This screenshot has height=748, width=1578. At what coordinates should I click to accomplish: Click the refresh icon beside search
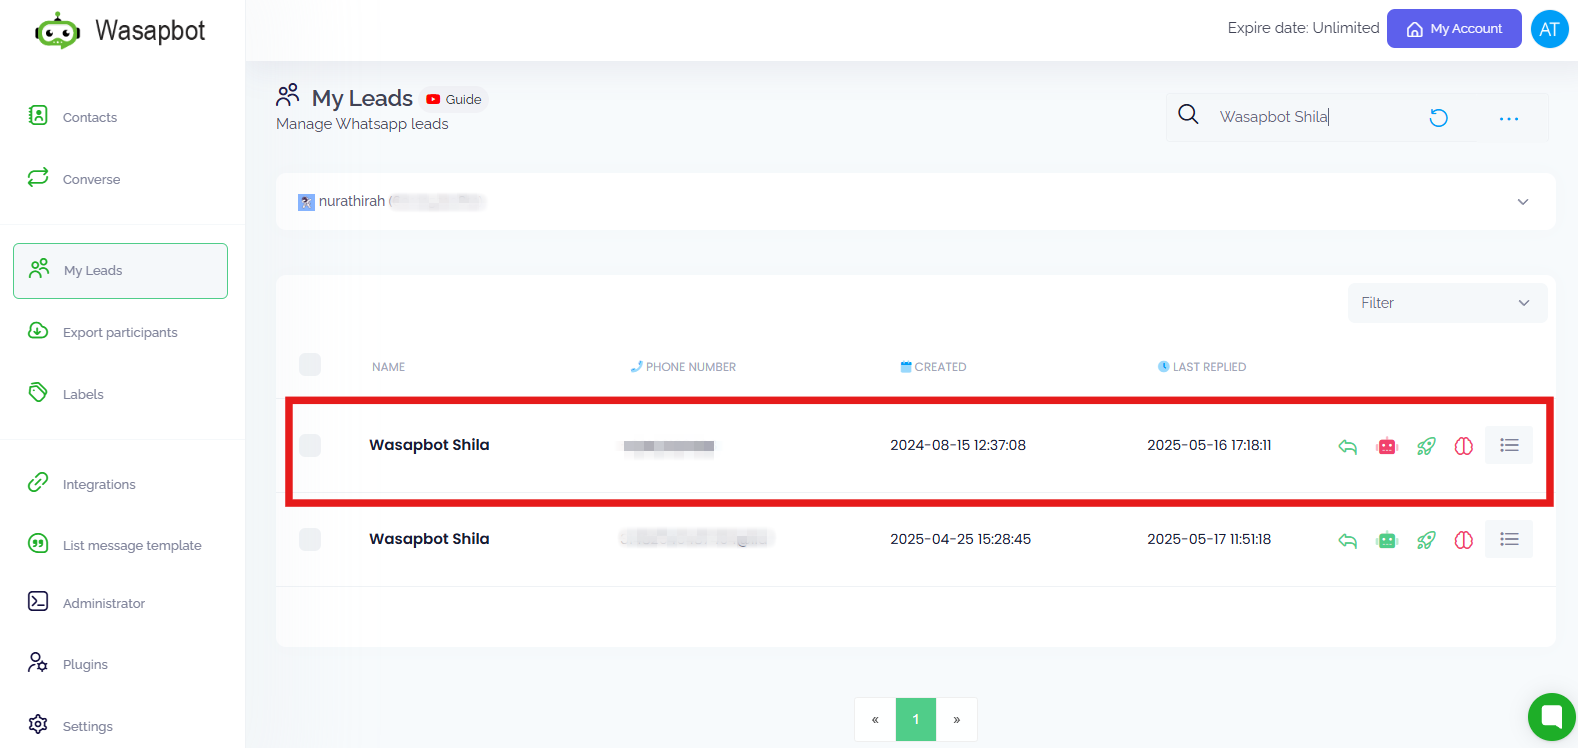(1438, 118)
